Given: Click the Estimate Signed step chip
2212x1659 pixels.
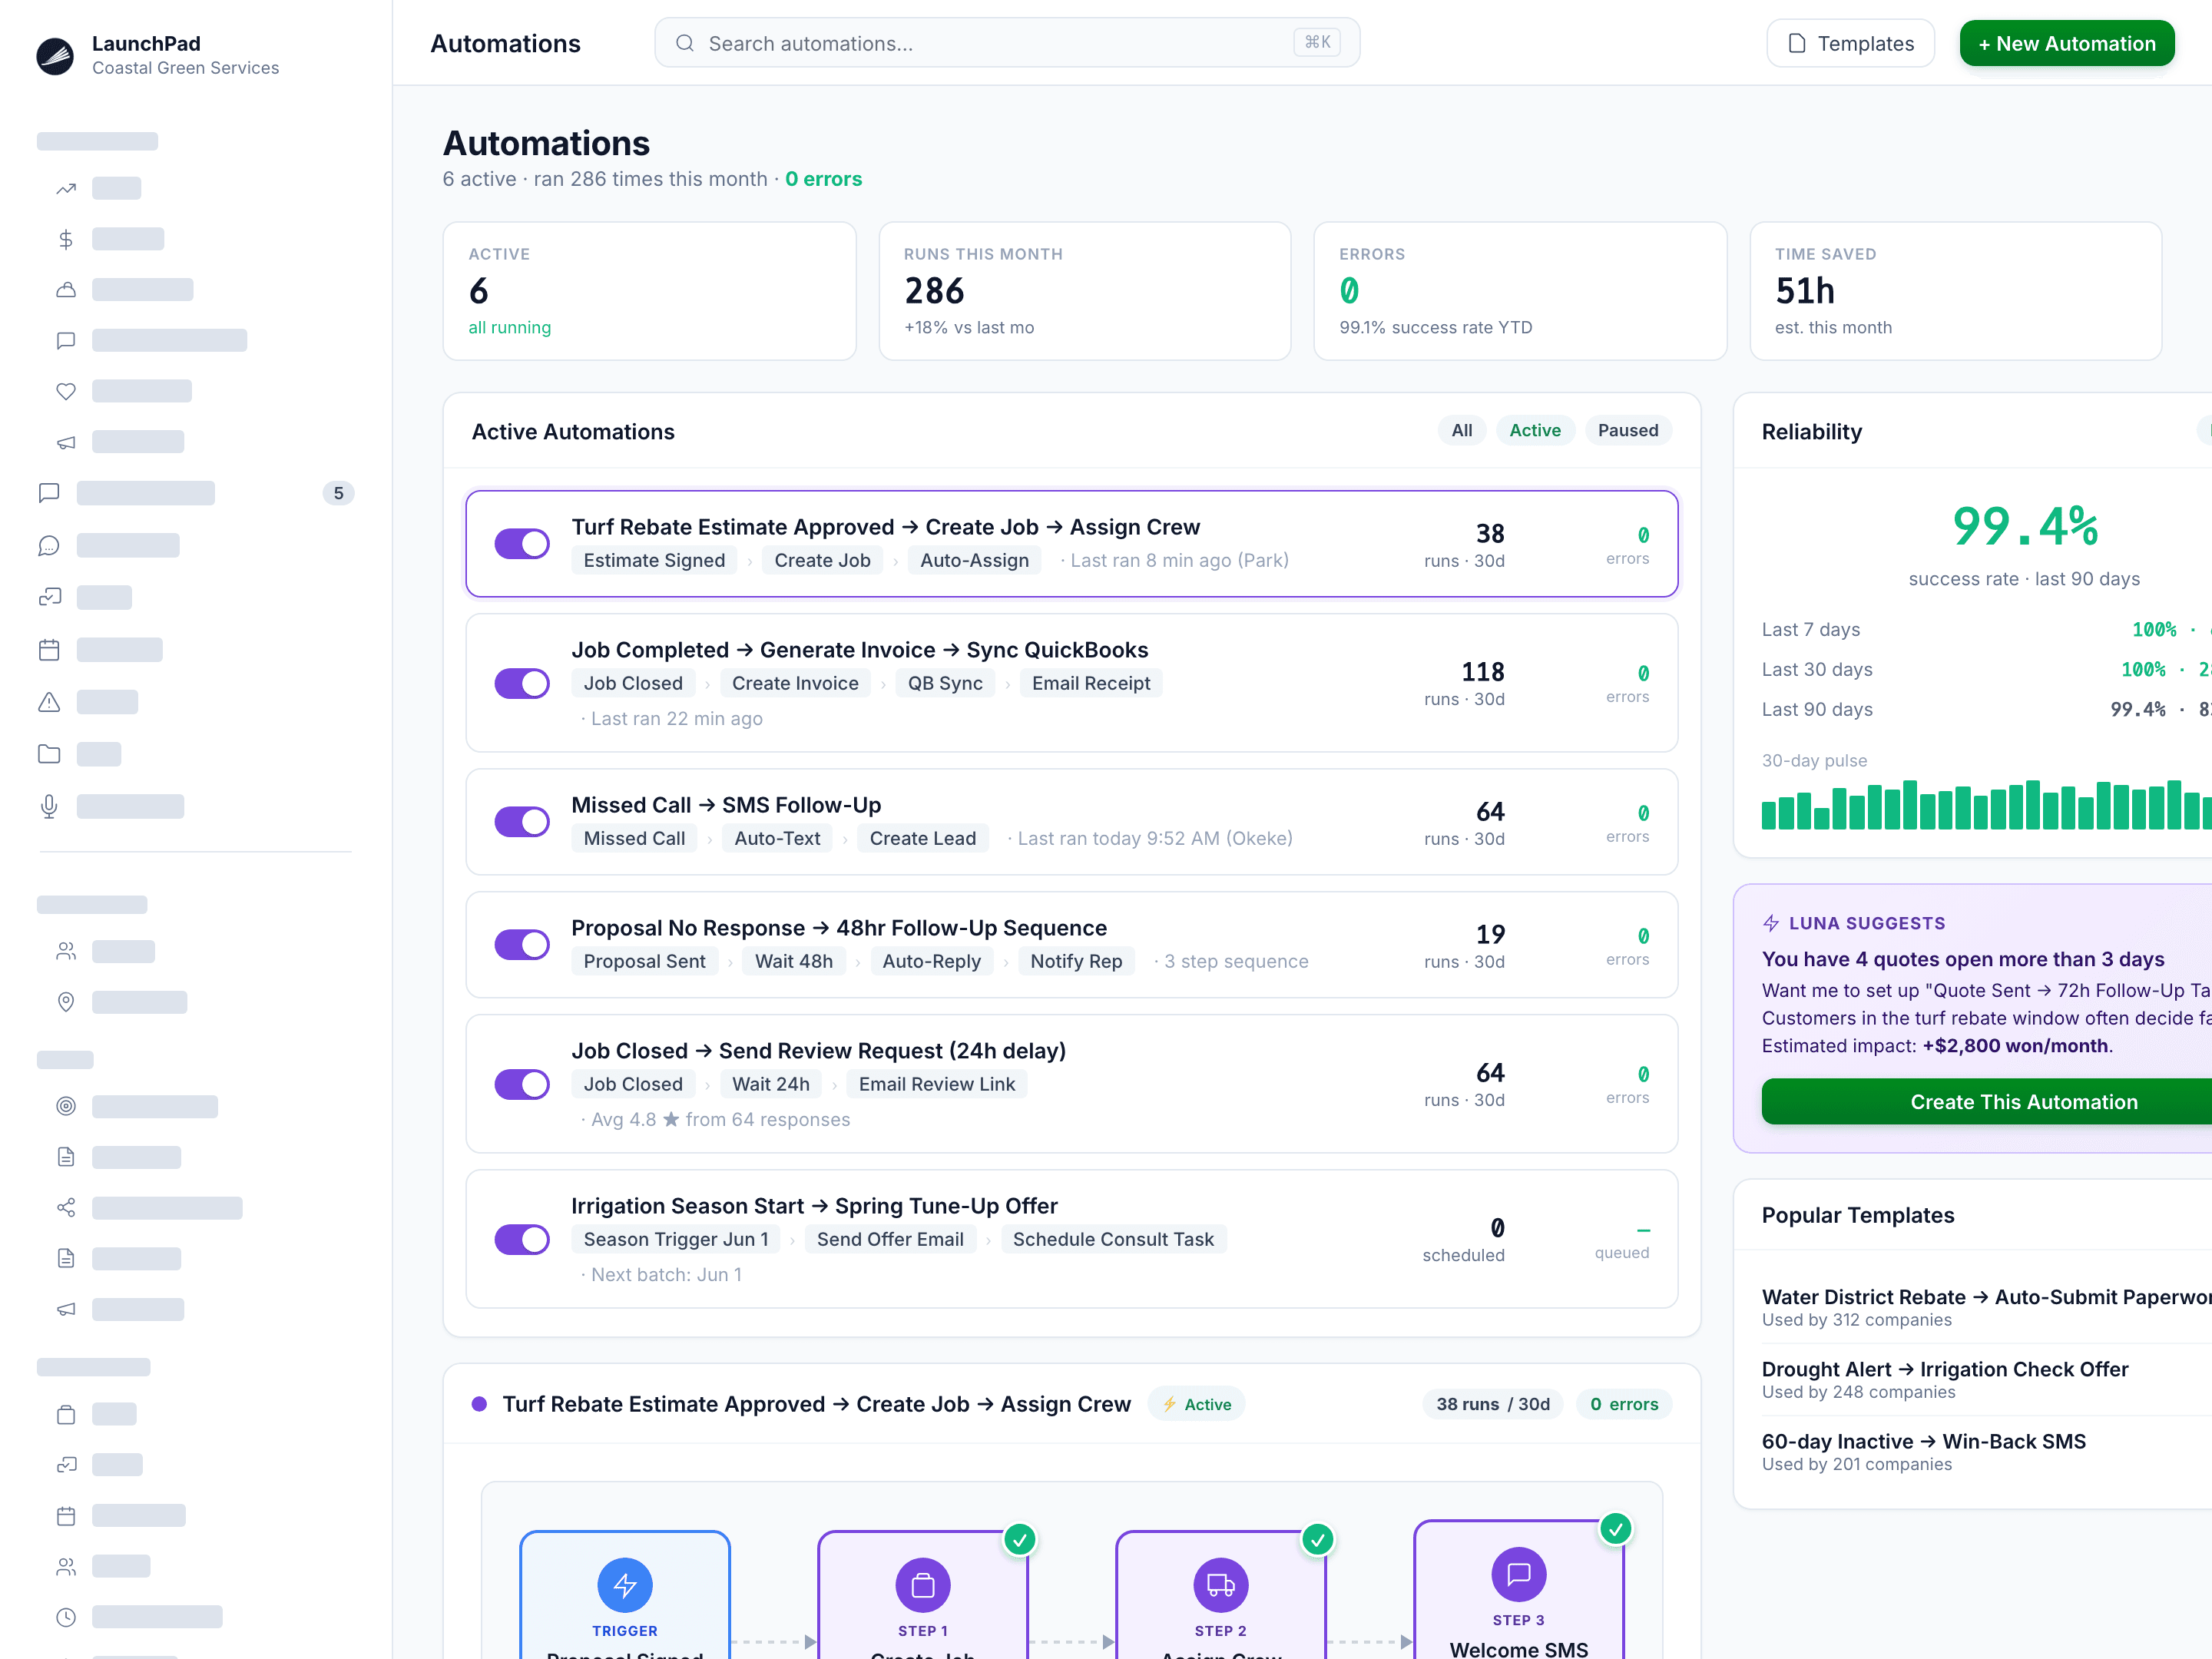Looking at the screenshot, I should click(654, 560).
